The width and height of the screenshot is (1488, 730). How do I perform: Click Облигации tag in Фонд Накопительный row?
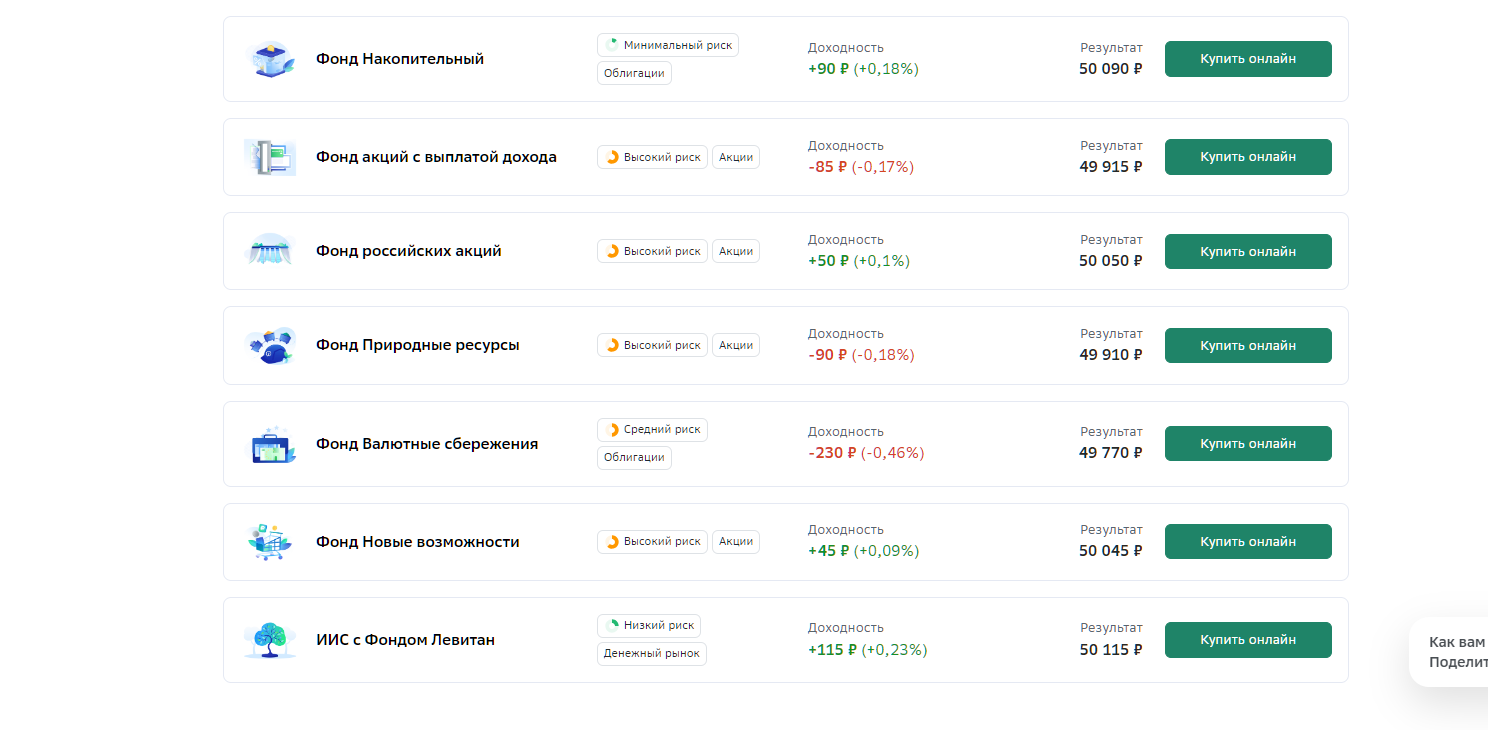click(634, 73)
